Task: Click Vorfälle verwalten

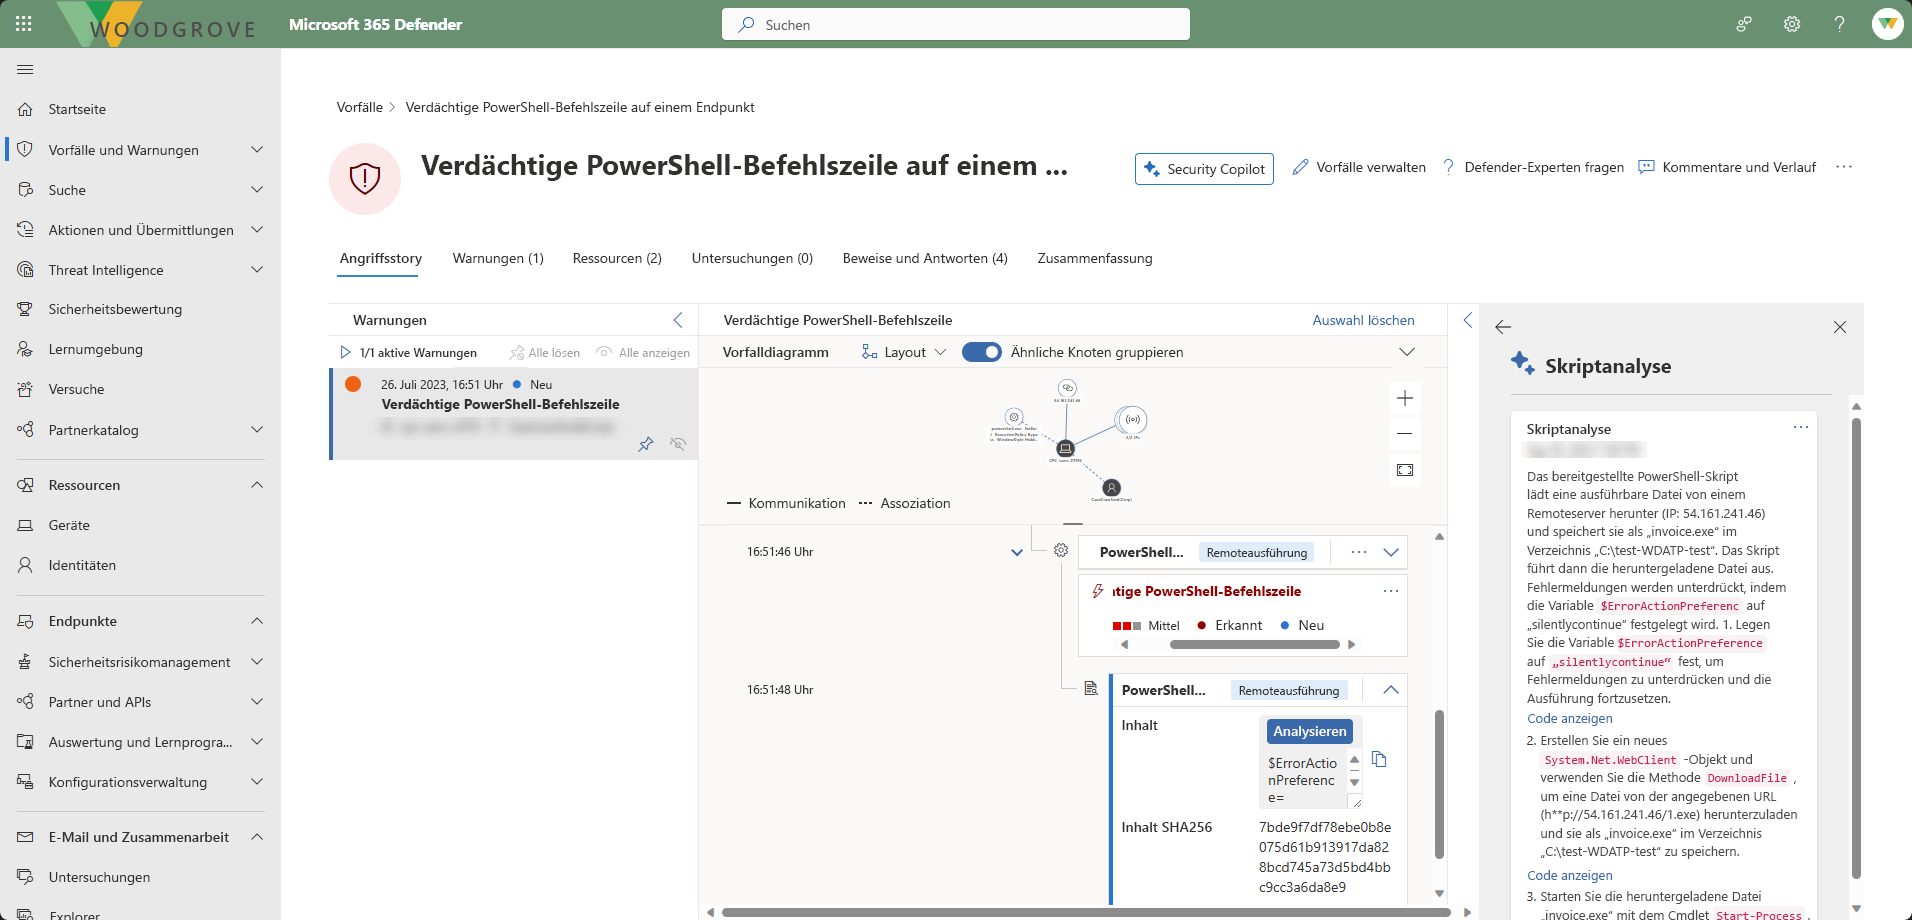Action: [1359, 167]
